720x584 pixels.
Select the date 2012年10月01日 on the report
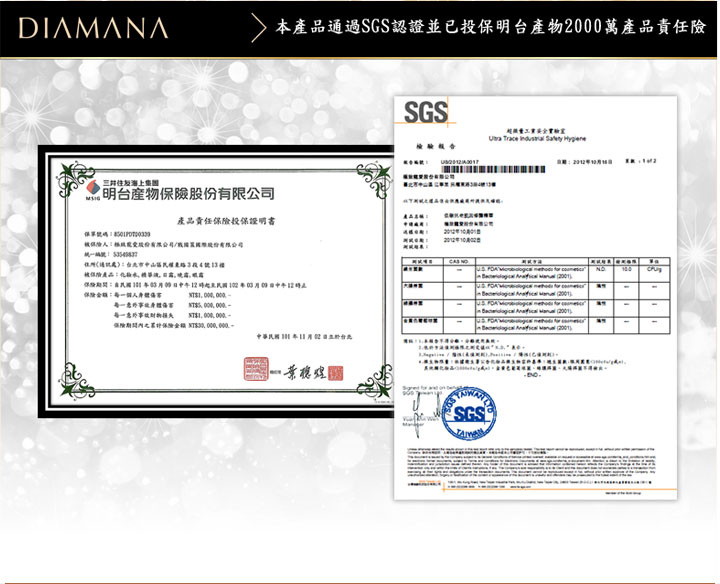pos(461,232)
